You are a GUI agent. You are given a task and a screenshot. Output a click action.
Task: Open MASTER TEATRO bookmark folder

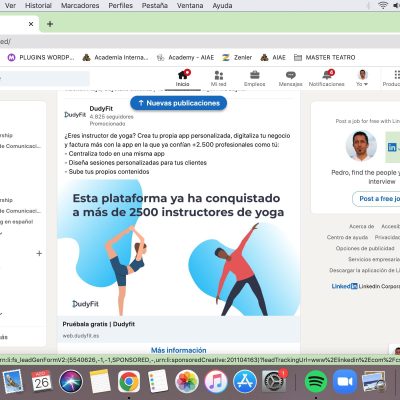click(x=324, y=57)
